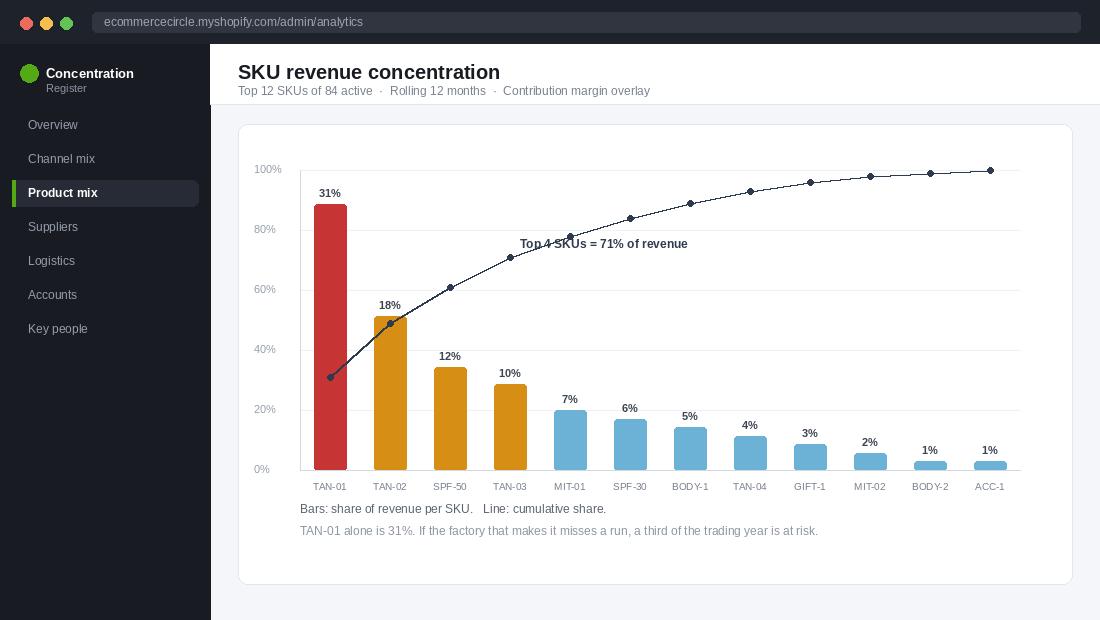Click the red window close dot

(x=27, y=23)
